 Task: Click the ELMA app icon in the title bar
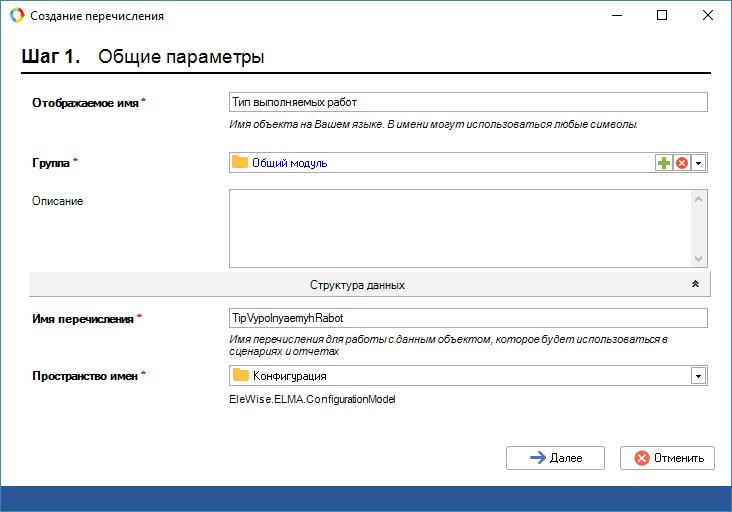click(17, 15)
